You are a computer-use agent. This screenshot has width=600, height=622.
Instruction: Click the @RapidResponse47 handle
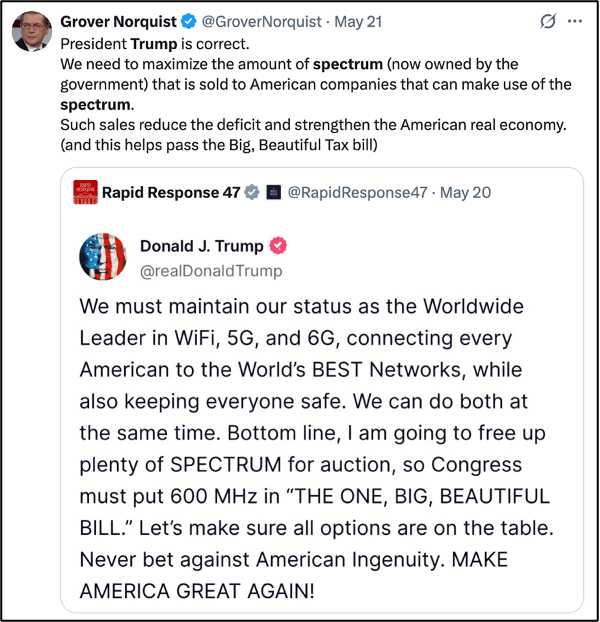coord(358,192)
